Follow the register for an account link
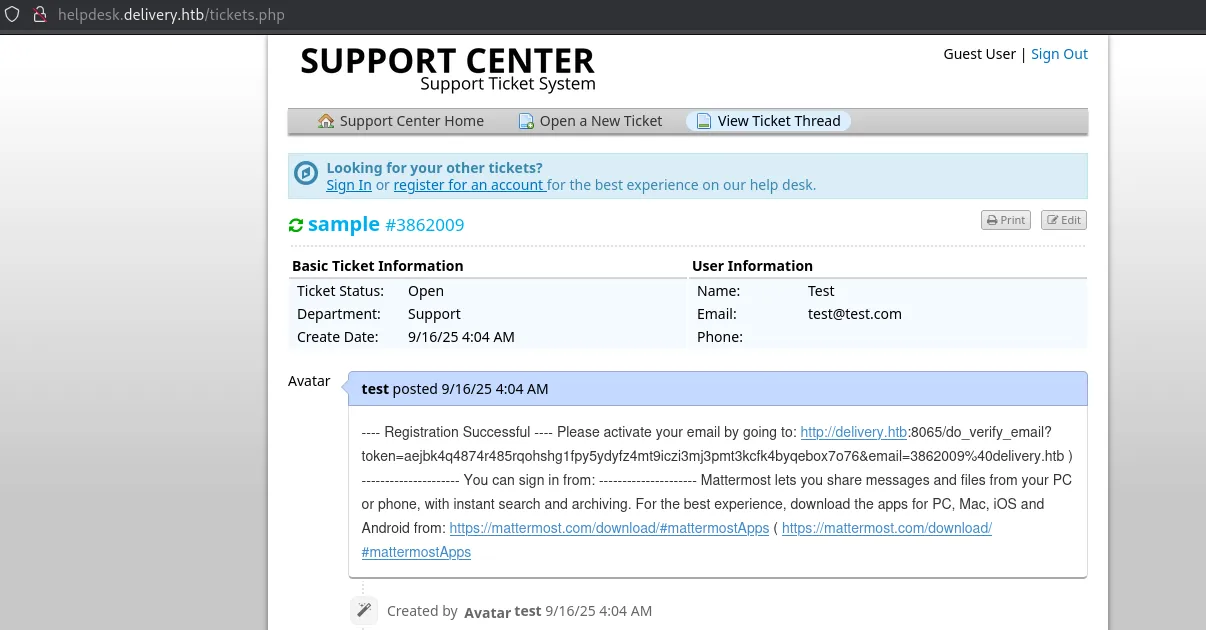Screen dimensions: 1206x630 pos(469,185)
